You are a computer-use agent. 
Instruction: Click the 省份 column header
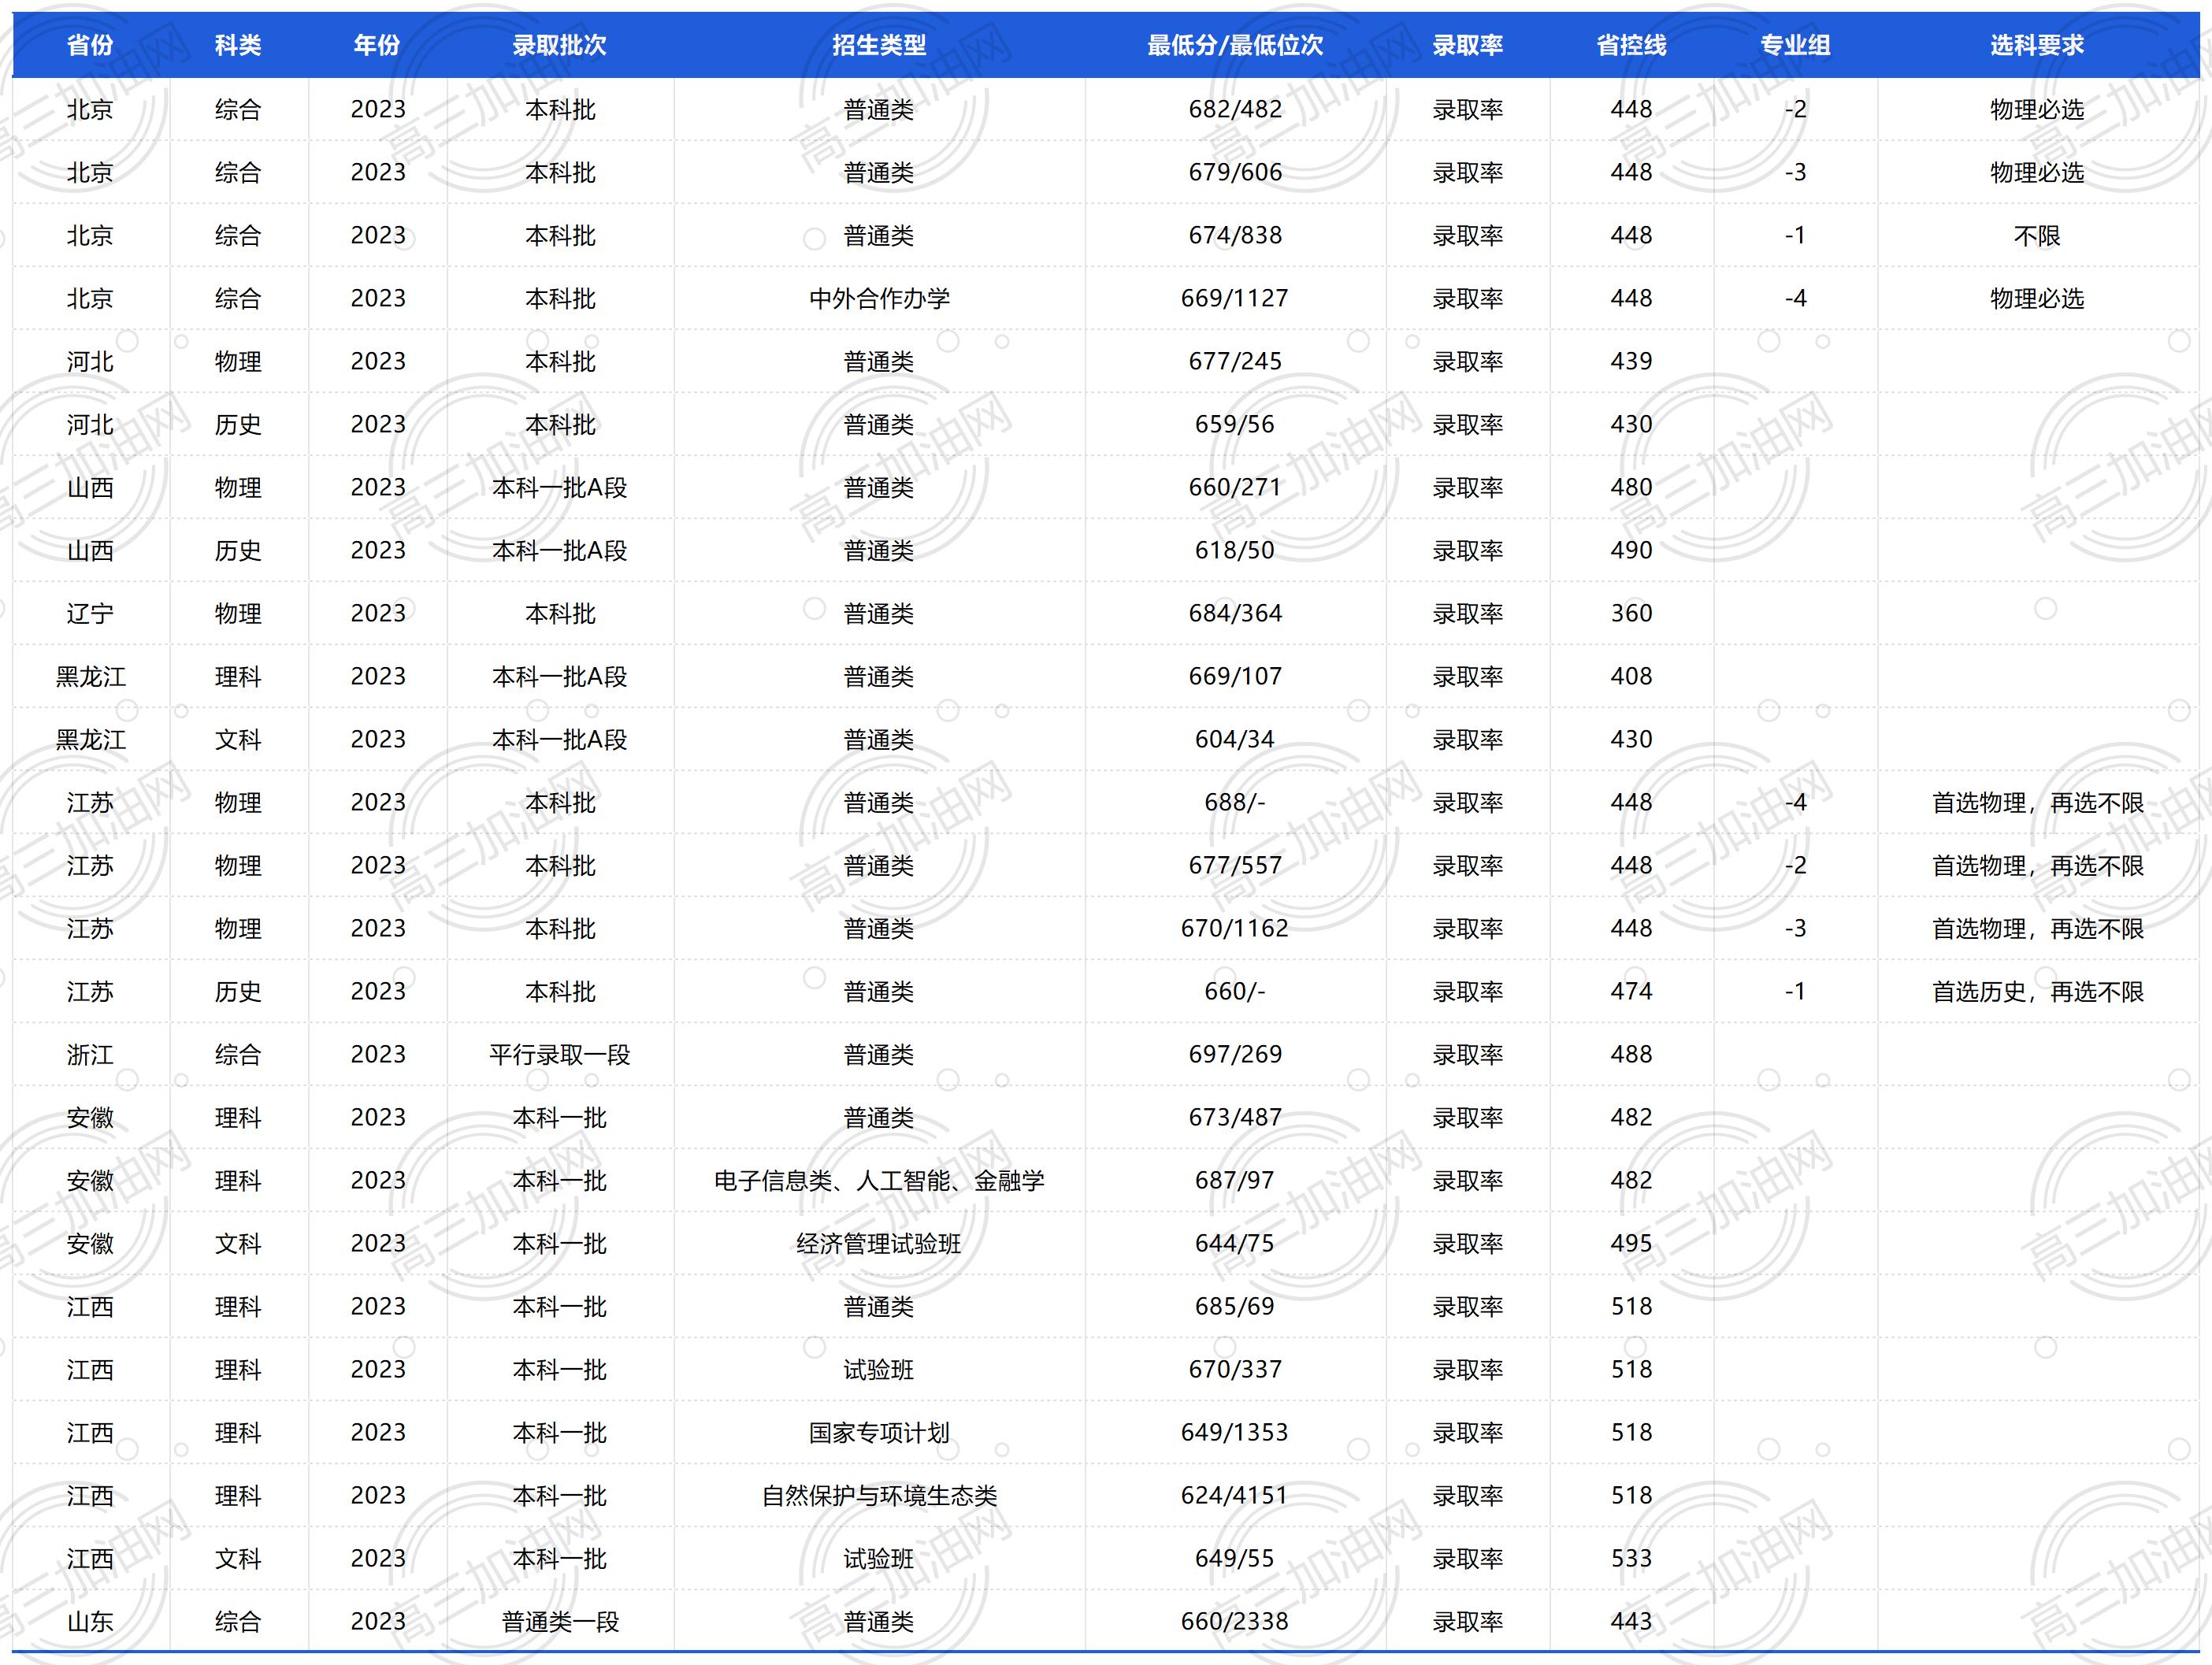(90, 45)
